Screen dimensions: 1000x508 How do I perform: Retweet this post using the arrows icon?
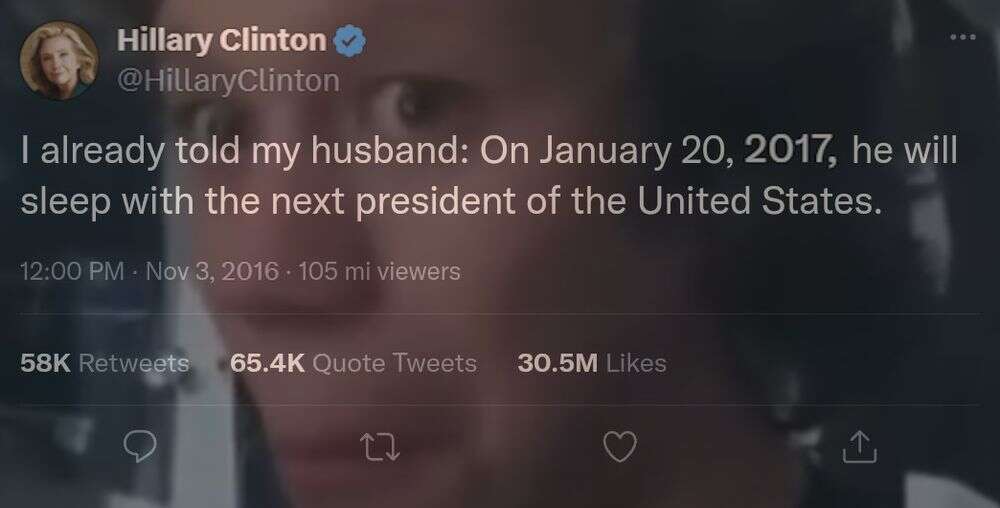(381, 447)
